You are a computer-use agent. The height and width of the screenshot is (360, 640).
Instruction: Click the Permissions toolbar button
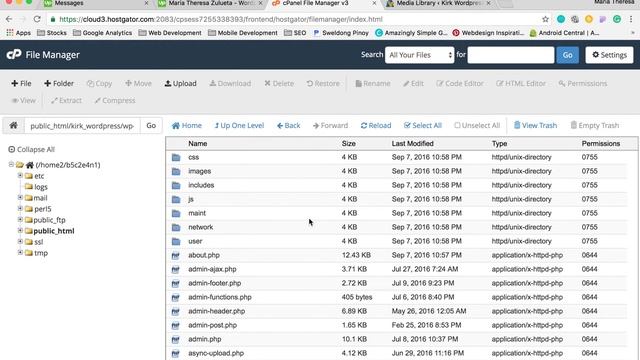[x=583, y=83]
